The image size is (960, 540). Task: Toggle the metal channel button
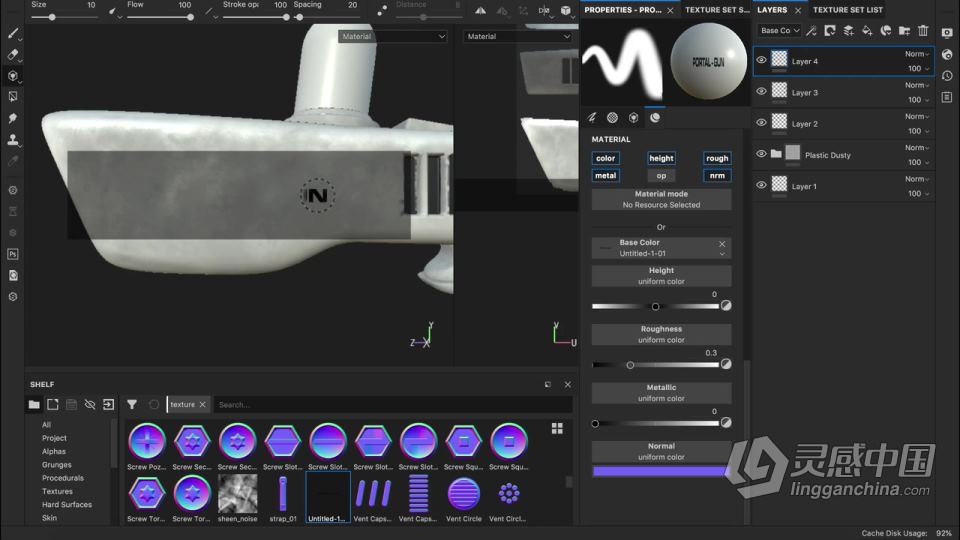click(x=606, y=176)
